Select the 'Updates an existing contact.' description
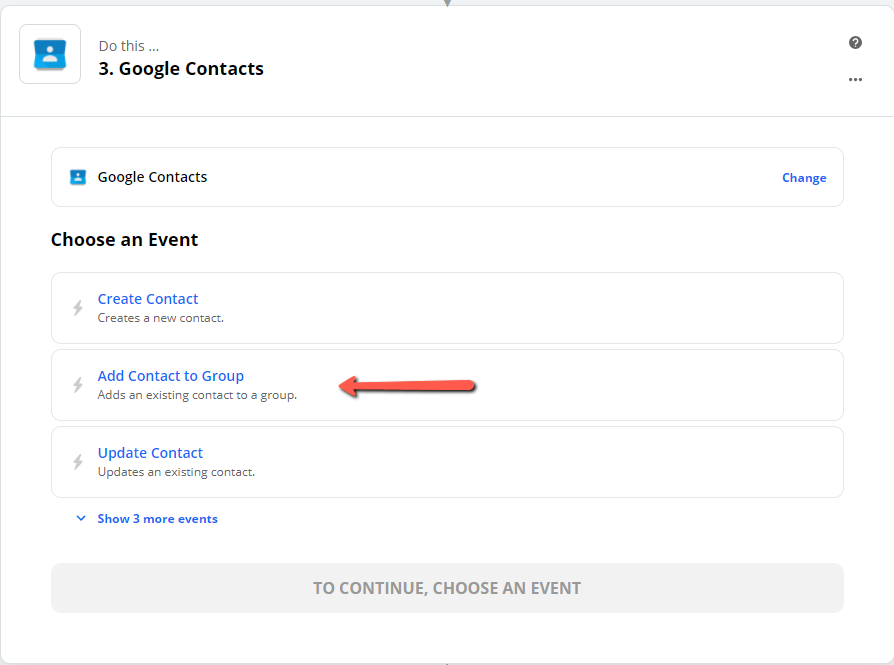 point(176,472)
